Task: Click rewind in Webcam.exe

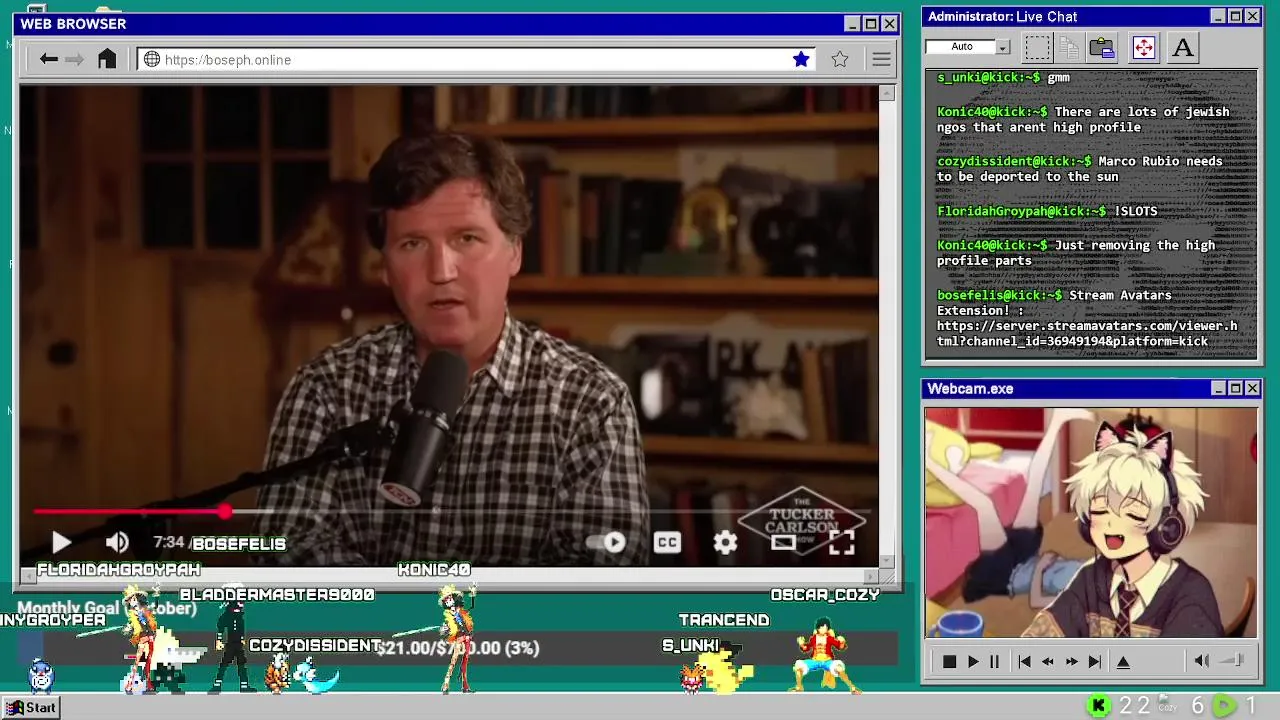Action: (x=1048, y=661)
